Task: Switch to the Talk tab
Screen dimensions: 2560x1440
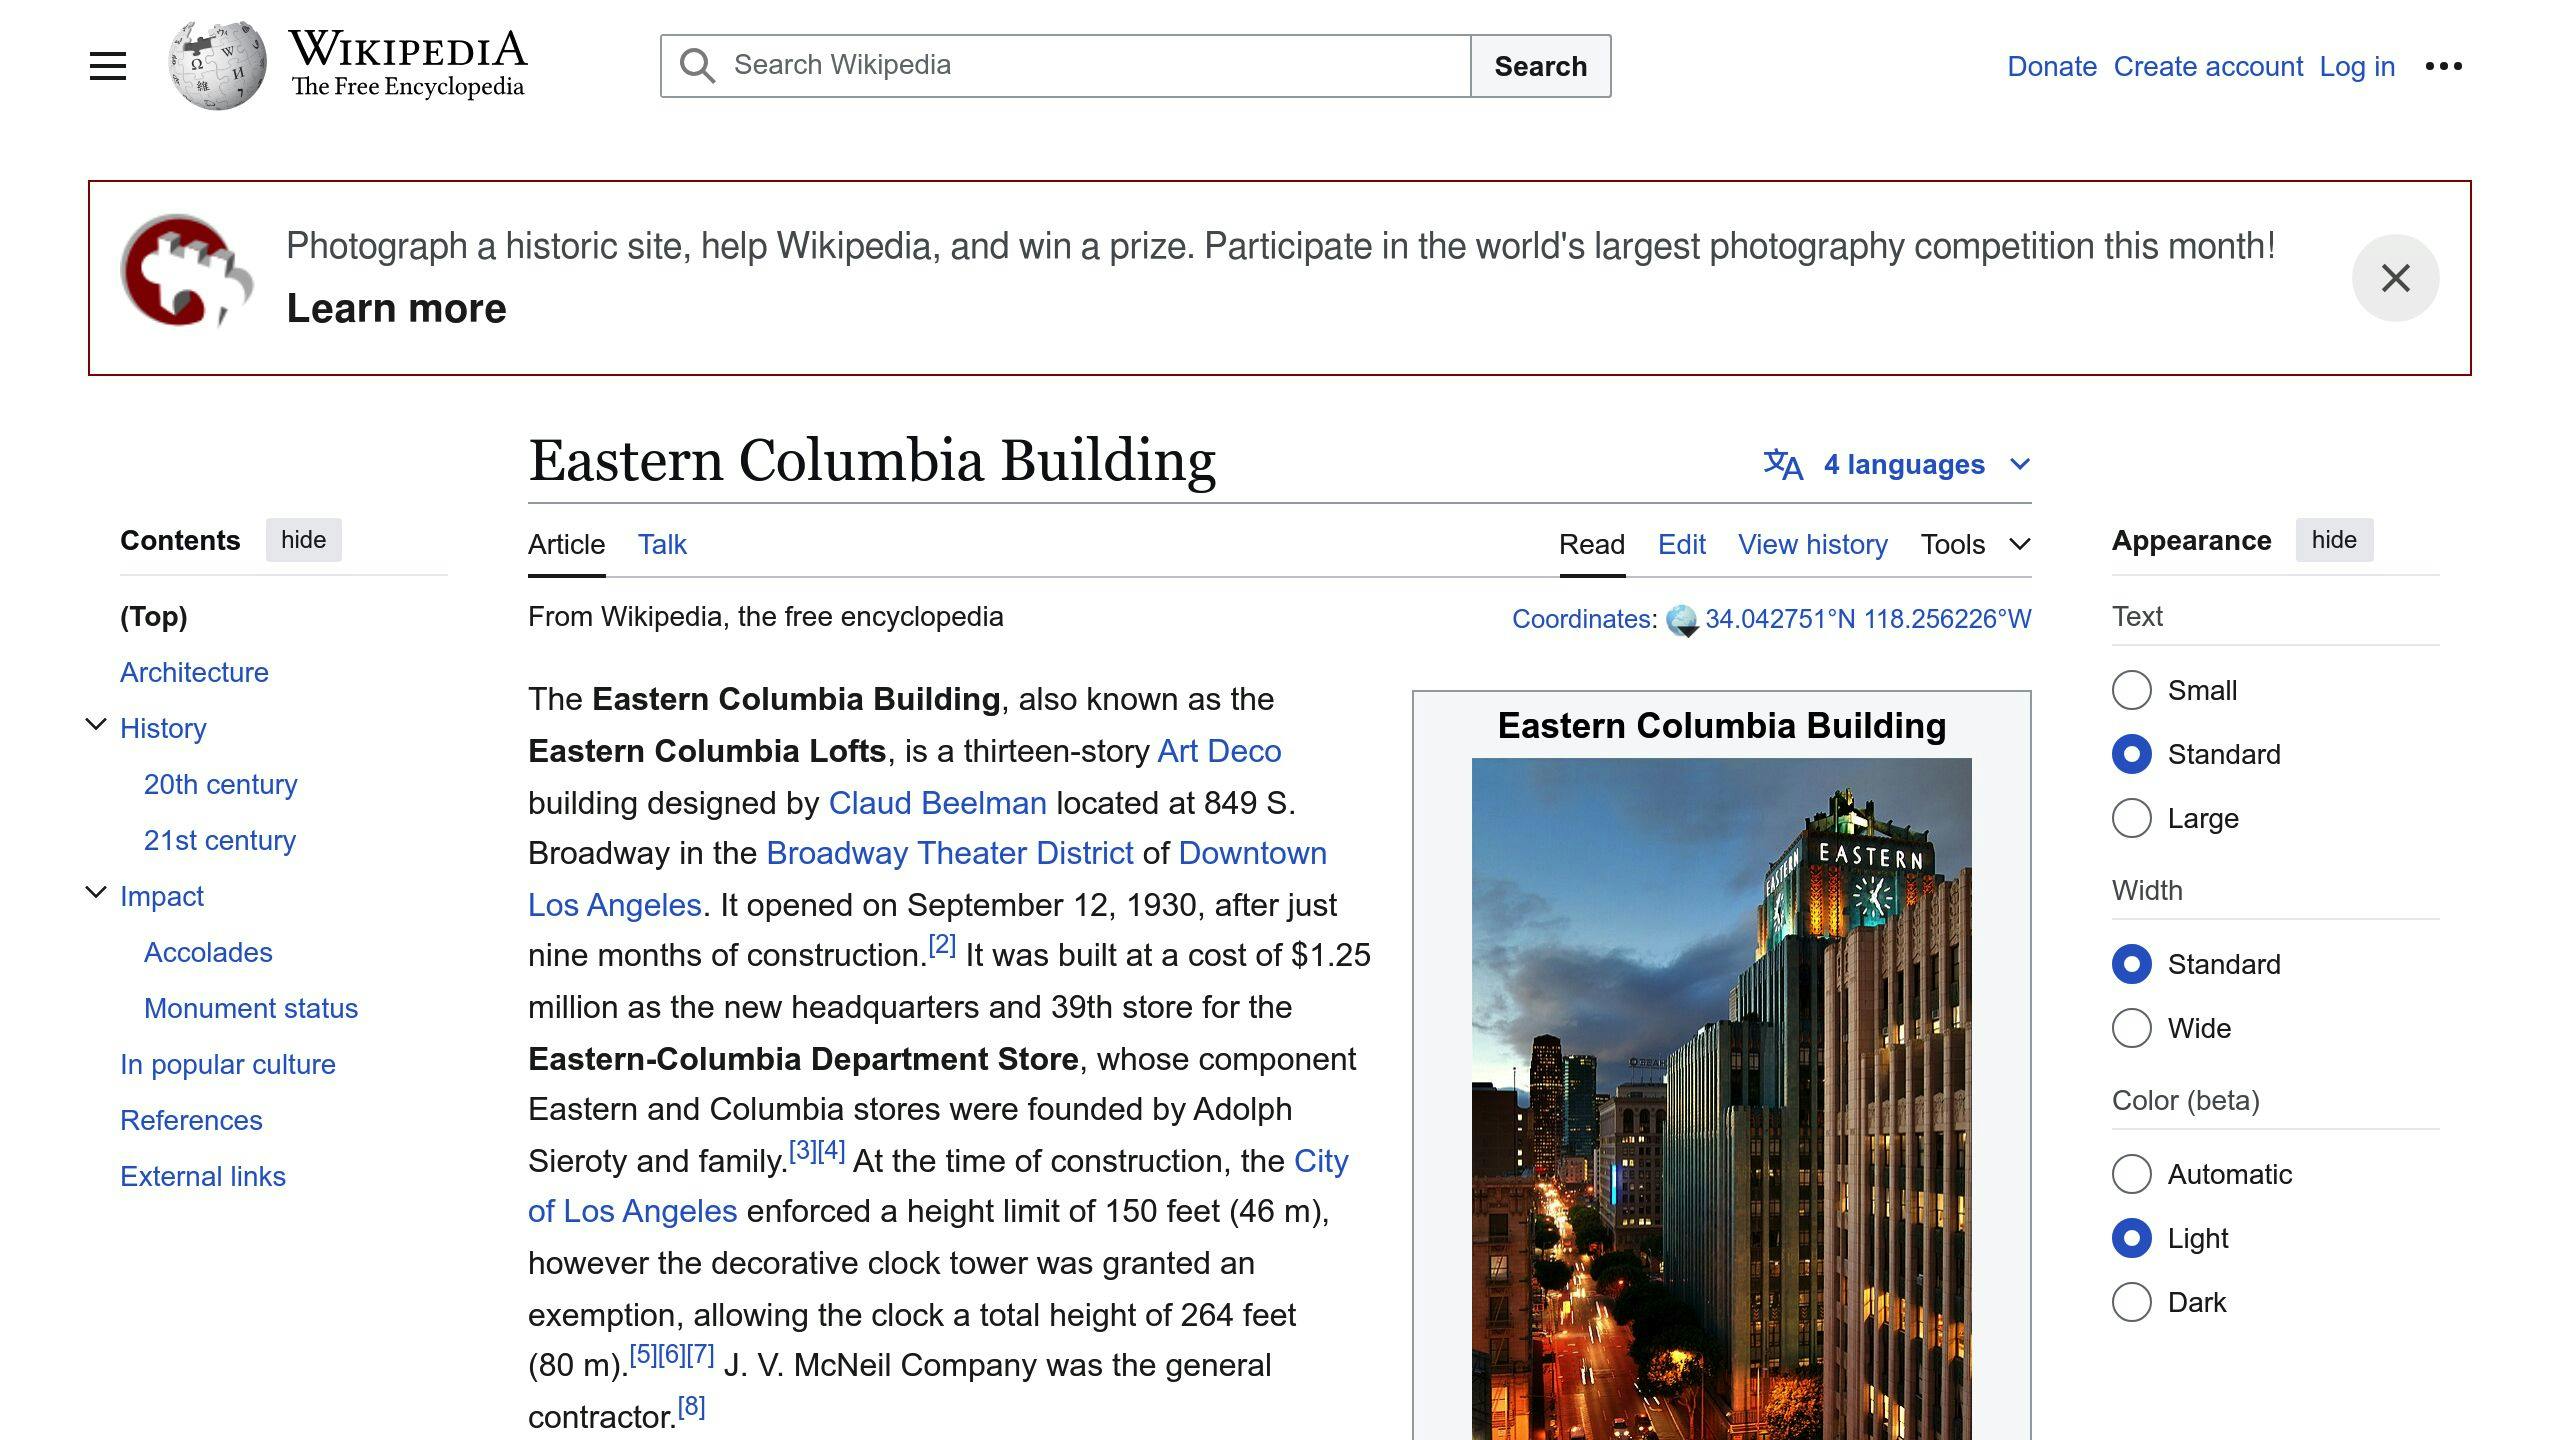Action: tap(662, 544)
